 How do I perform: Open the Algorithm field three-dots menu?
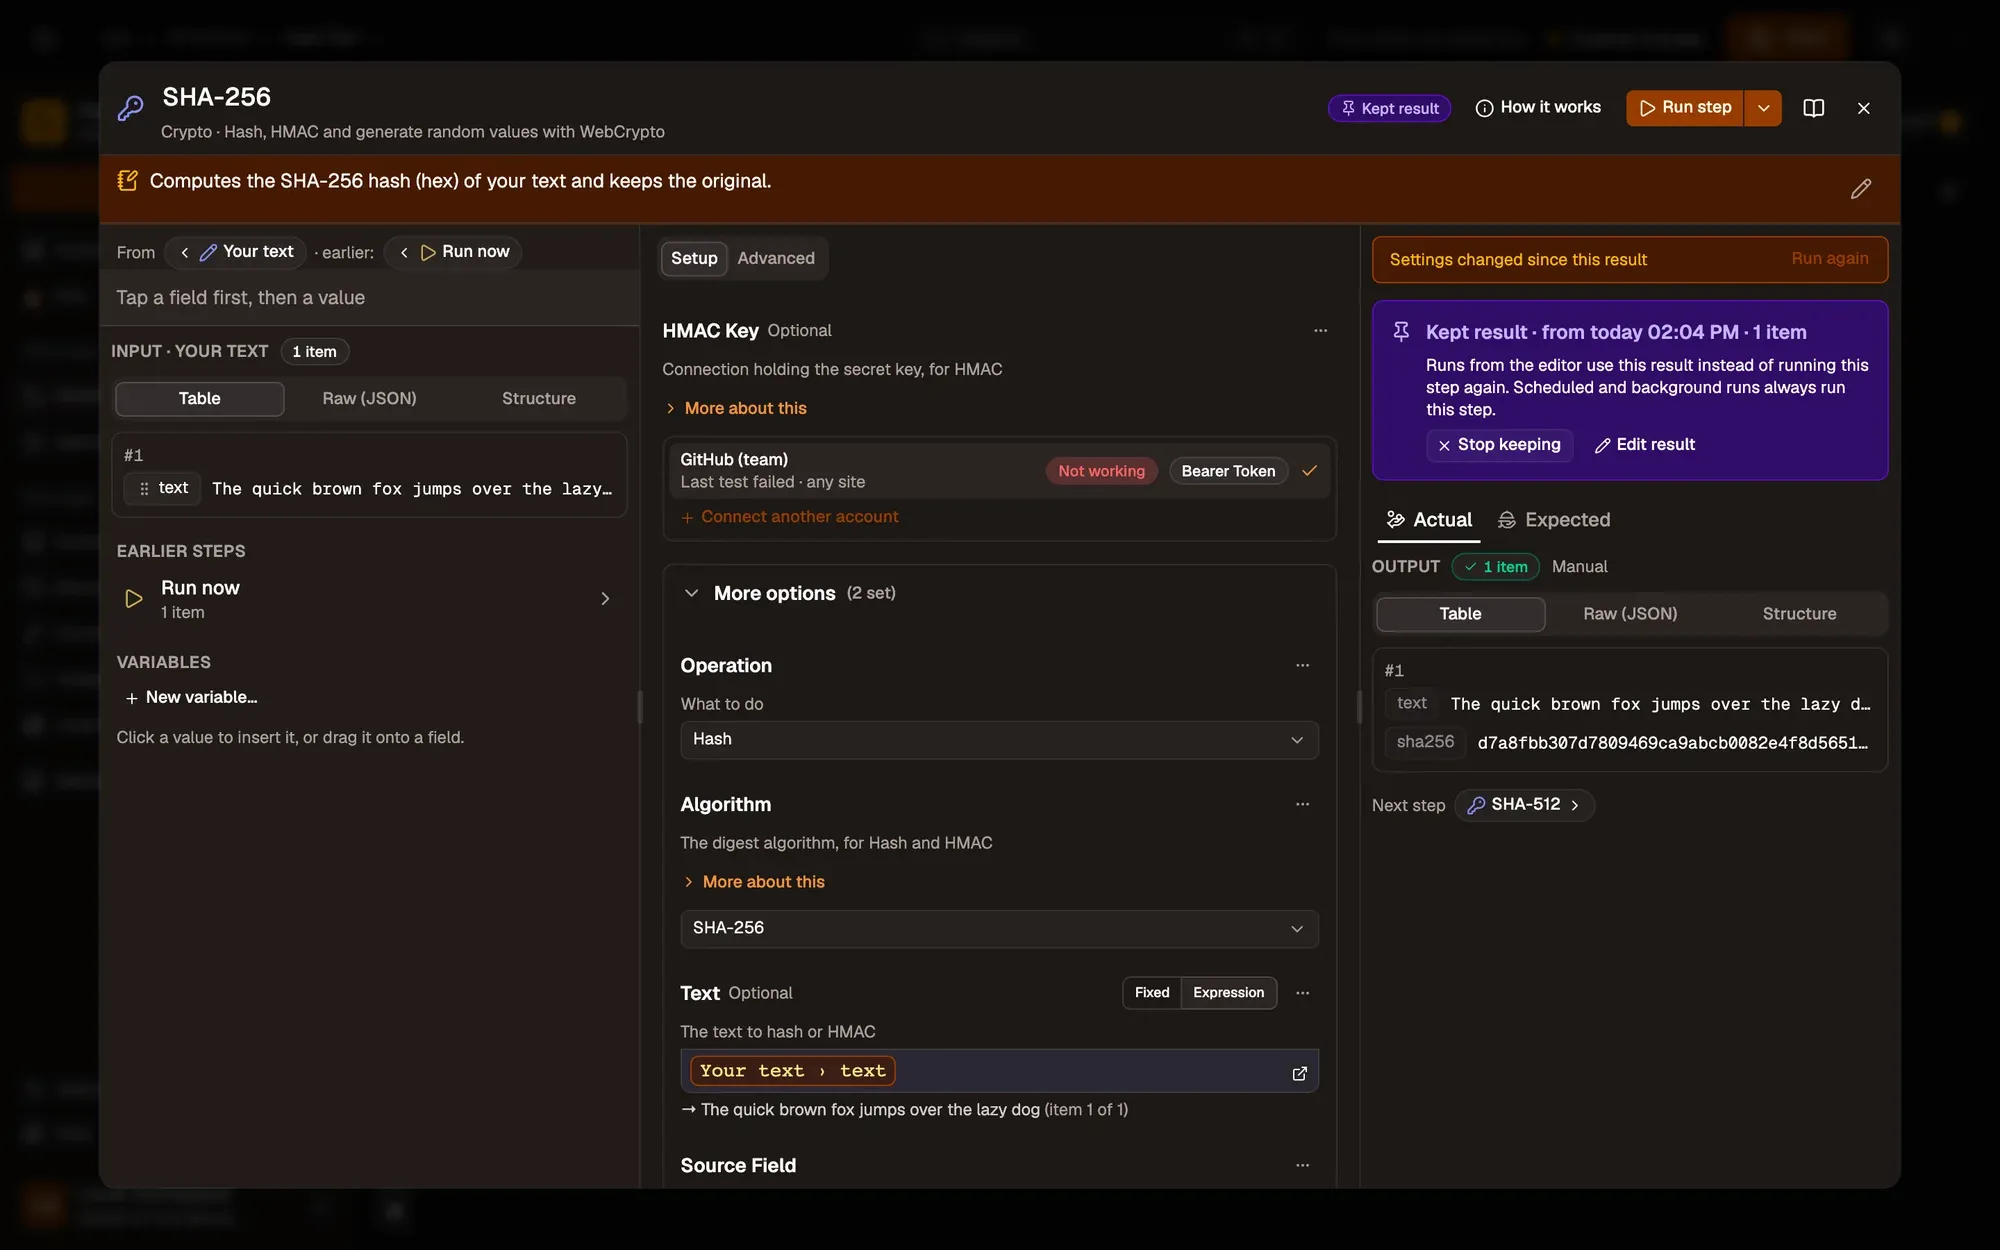pyautogui.click(x=1302, y=804)
